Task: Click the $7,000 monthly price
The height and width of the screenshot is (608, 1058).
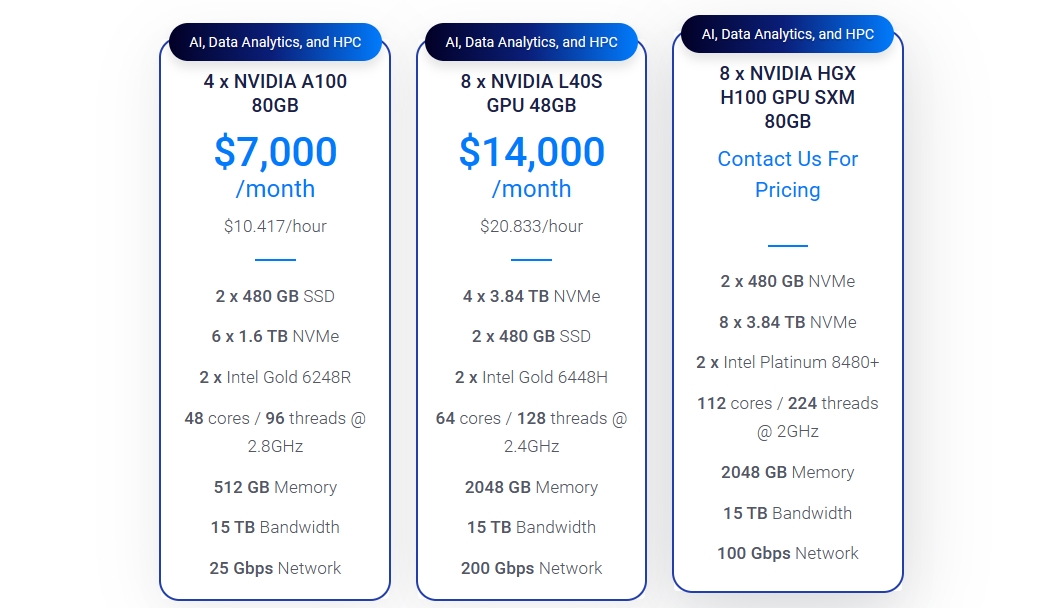Action: pos(275,152)
